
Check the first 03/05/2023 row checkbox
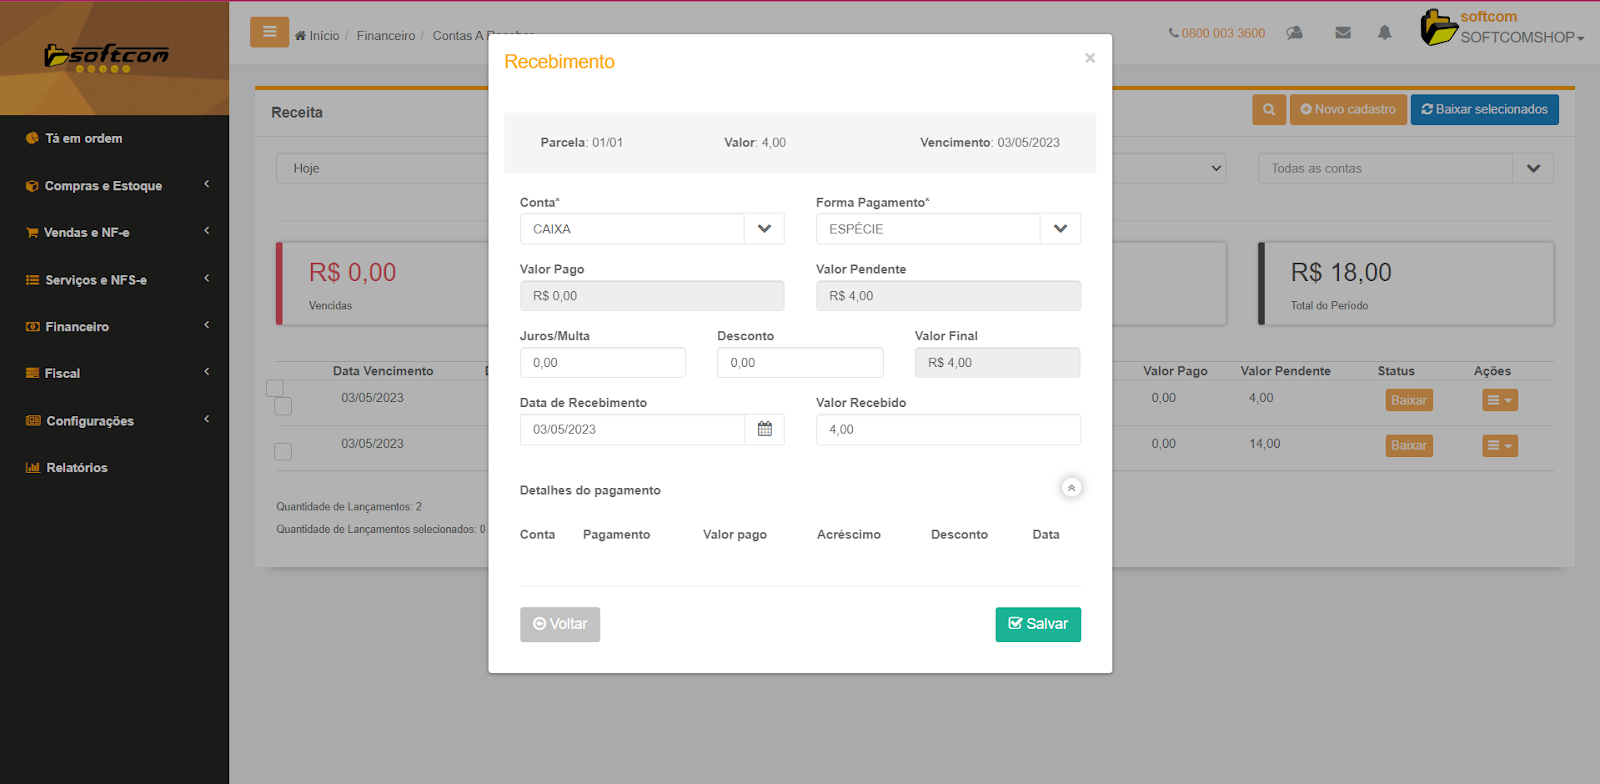tap(284, 406)
